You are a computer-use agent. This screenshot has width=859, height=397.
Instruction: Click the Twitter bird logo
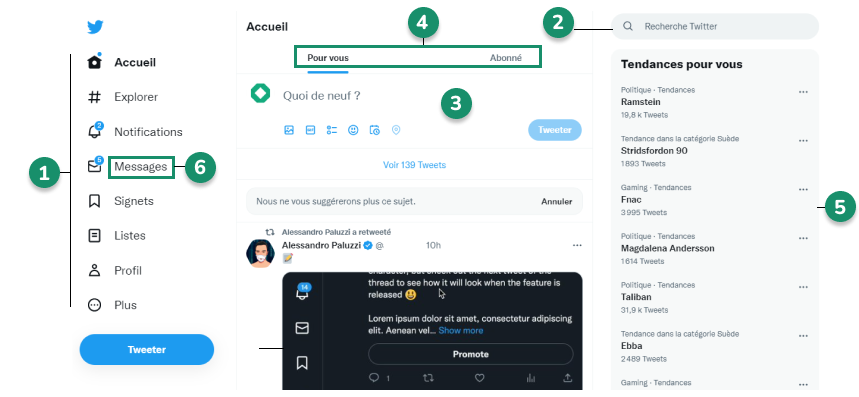pyautogui.click(x=95, y=27)
